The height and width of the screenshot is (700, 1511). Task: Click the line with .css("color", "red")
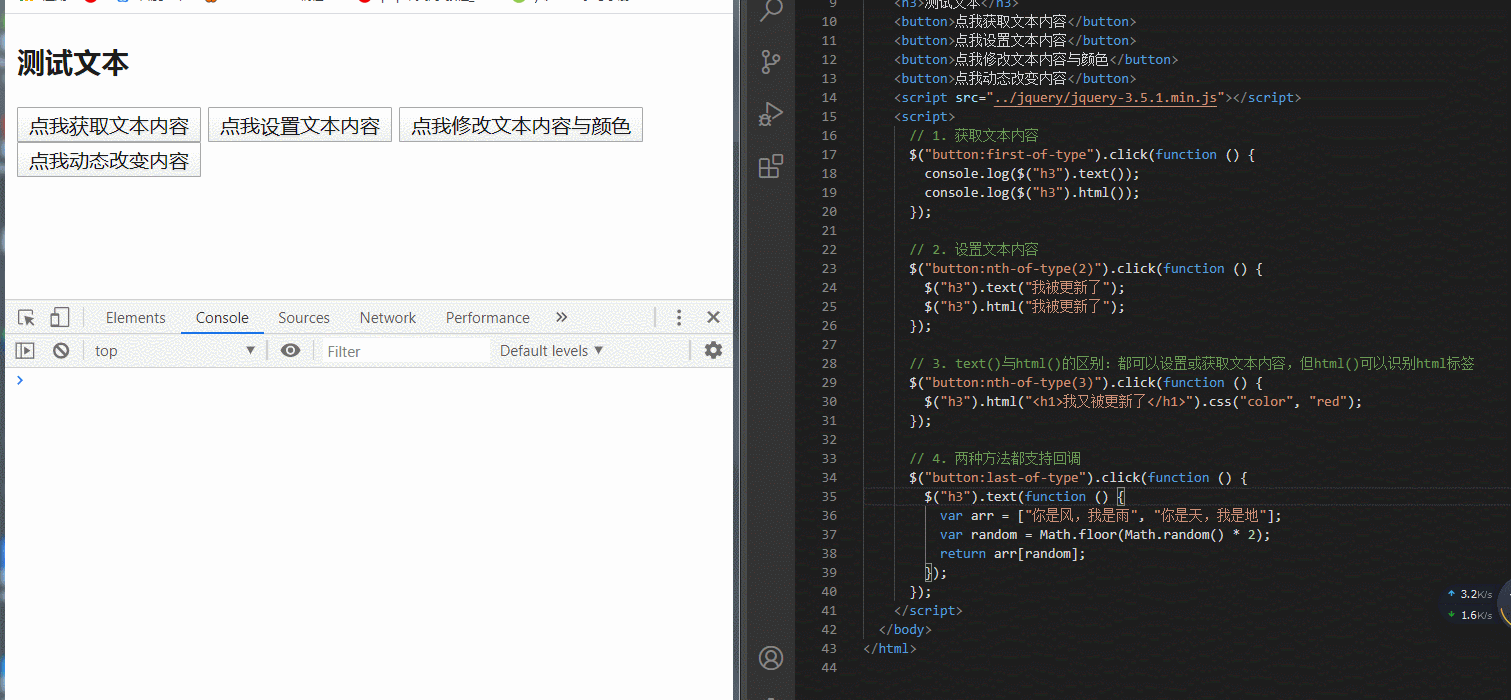coord(1143,402)
